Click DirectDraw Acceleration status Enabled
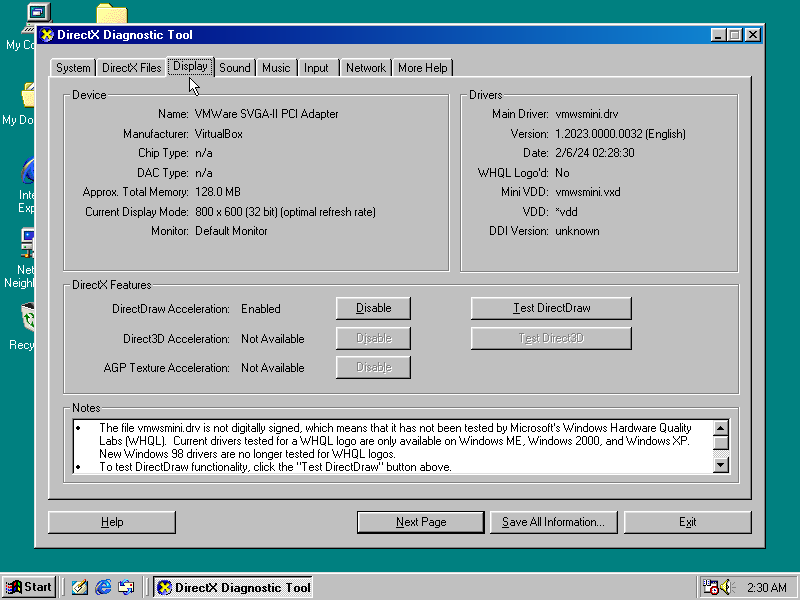 tap(261, 309)
